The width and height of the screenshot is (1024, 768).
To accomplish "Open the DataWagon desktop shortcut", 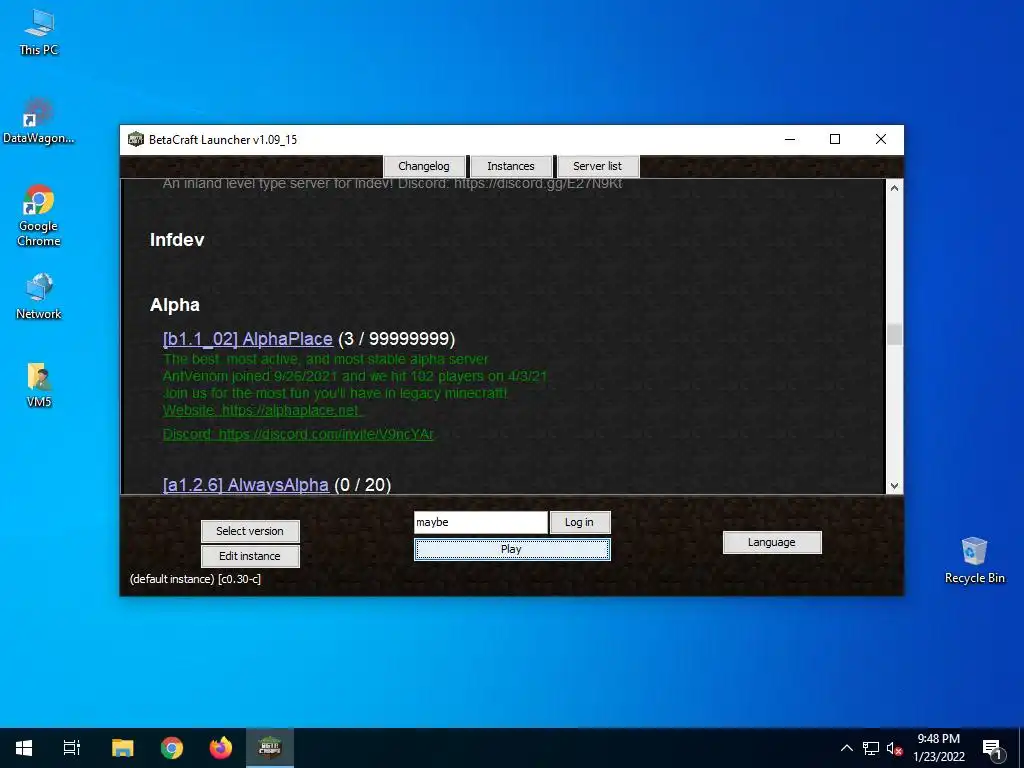I will pos(39,121).
